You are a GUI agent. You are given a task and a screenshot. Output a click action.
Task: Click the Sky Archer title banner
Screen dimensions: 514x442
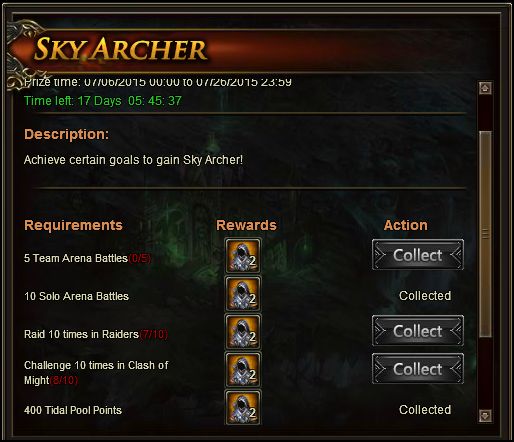coord(121,49)
